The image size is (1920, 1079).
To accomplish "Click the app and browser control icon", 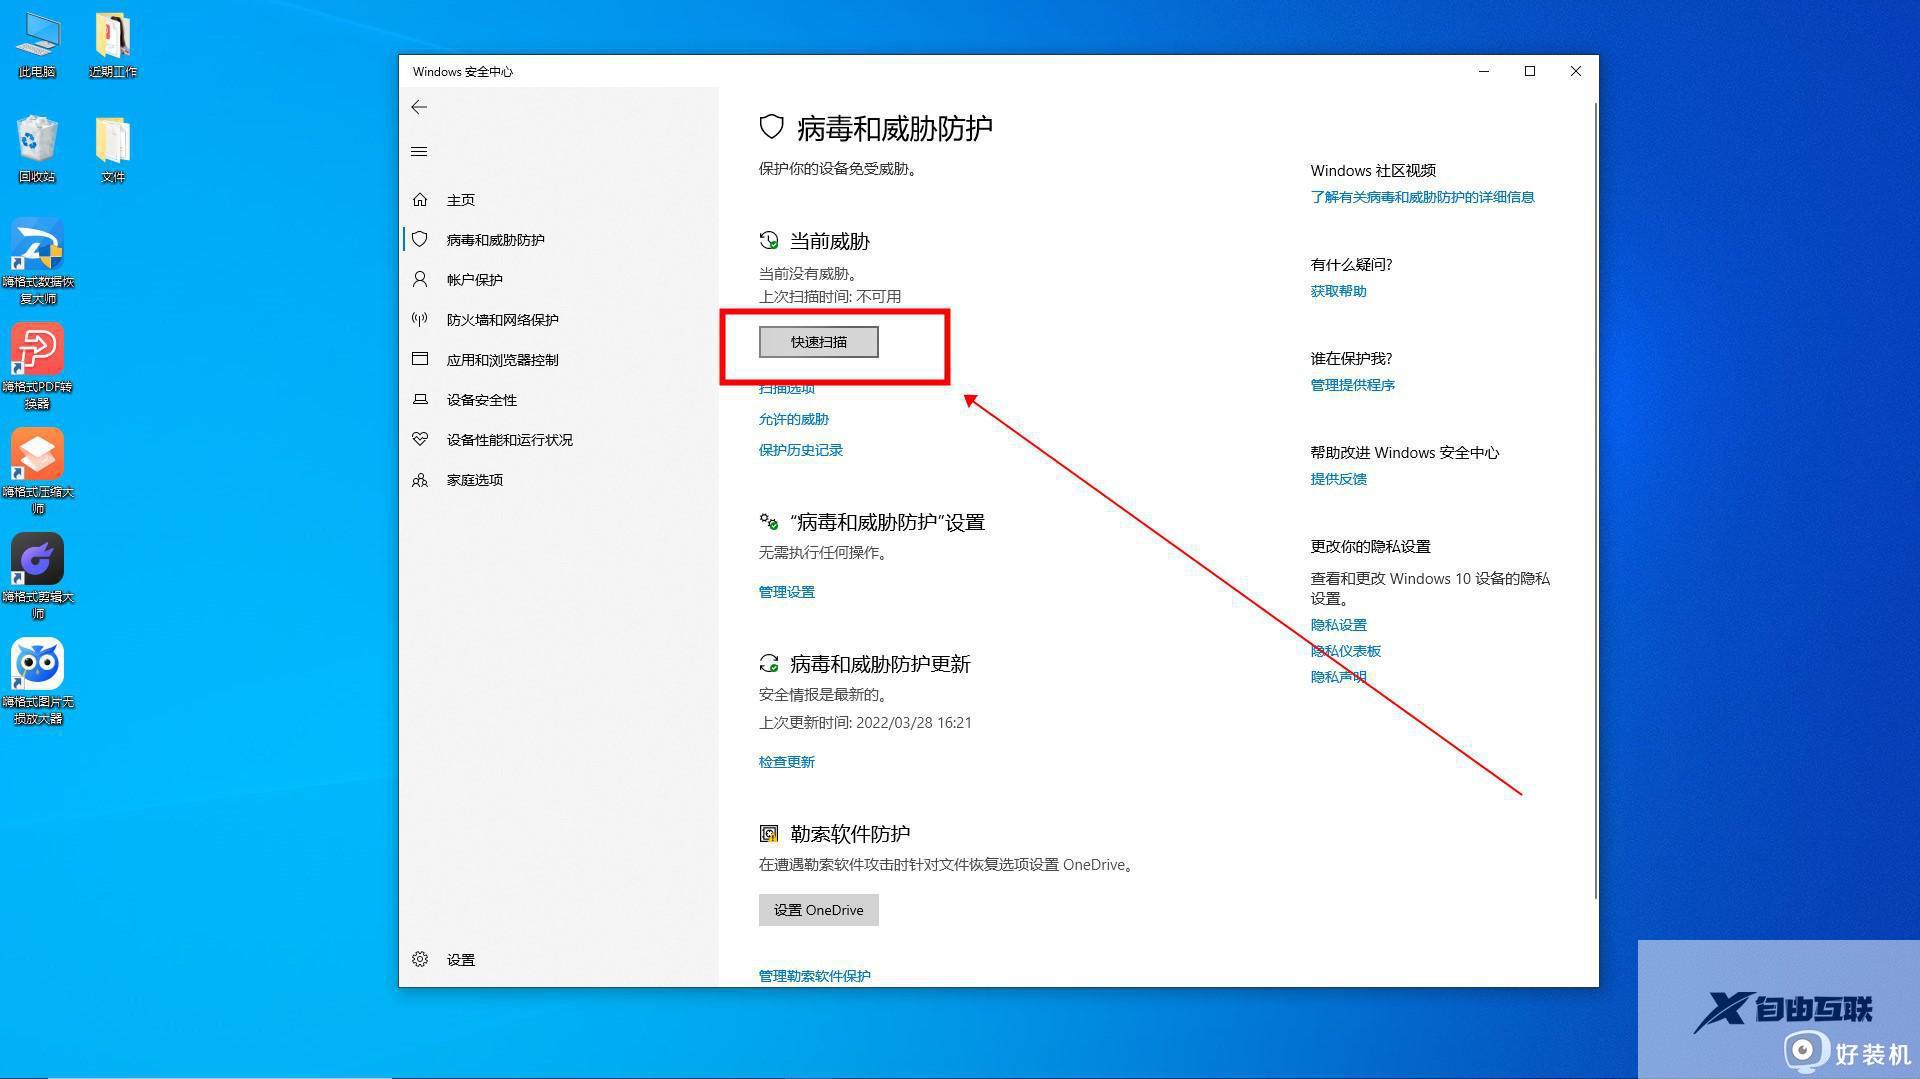I will (420, 360).
